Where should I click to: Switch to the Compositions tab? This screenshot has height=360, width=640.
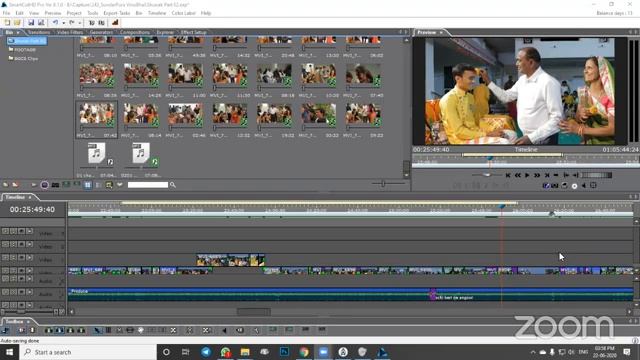coord(135,32)
